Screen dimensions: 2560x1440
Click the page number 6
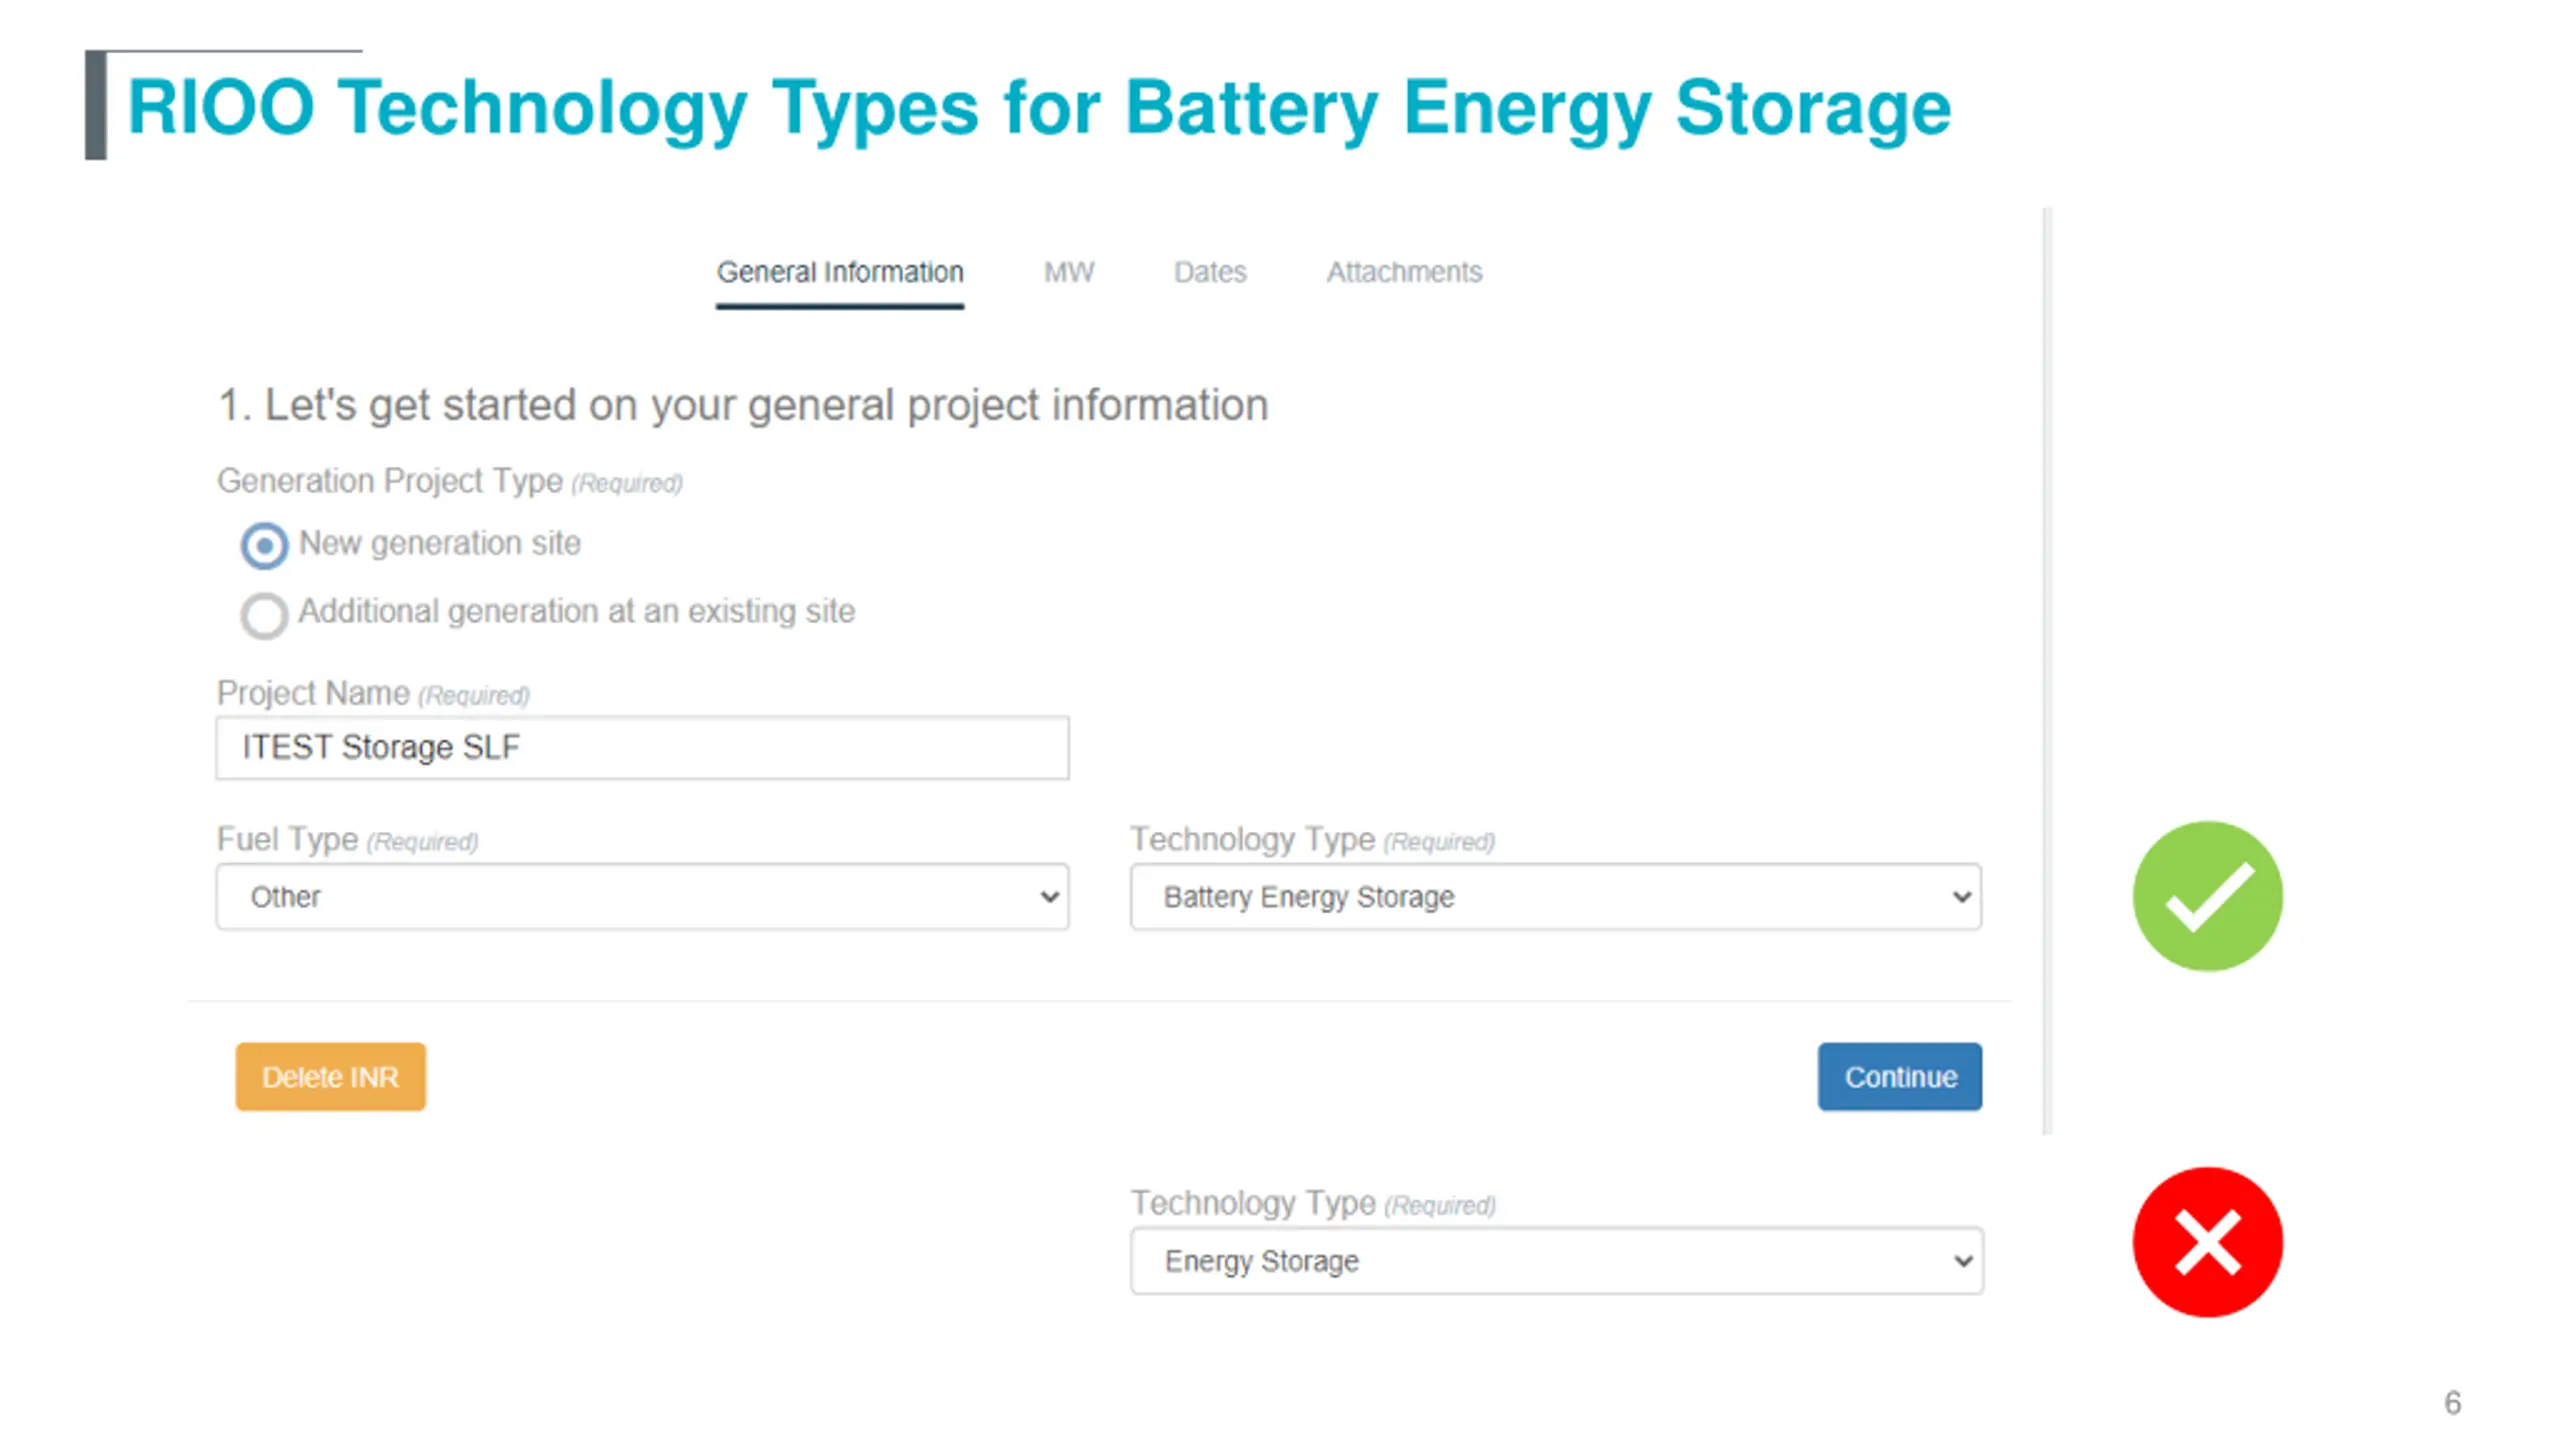coord(2452,1403)
